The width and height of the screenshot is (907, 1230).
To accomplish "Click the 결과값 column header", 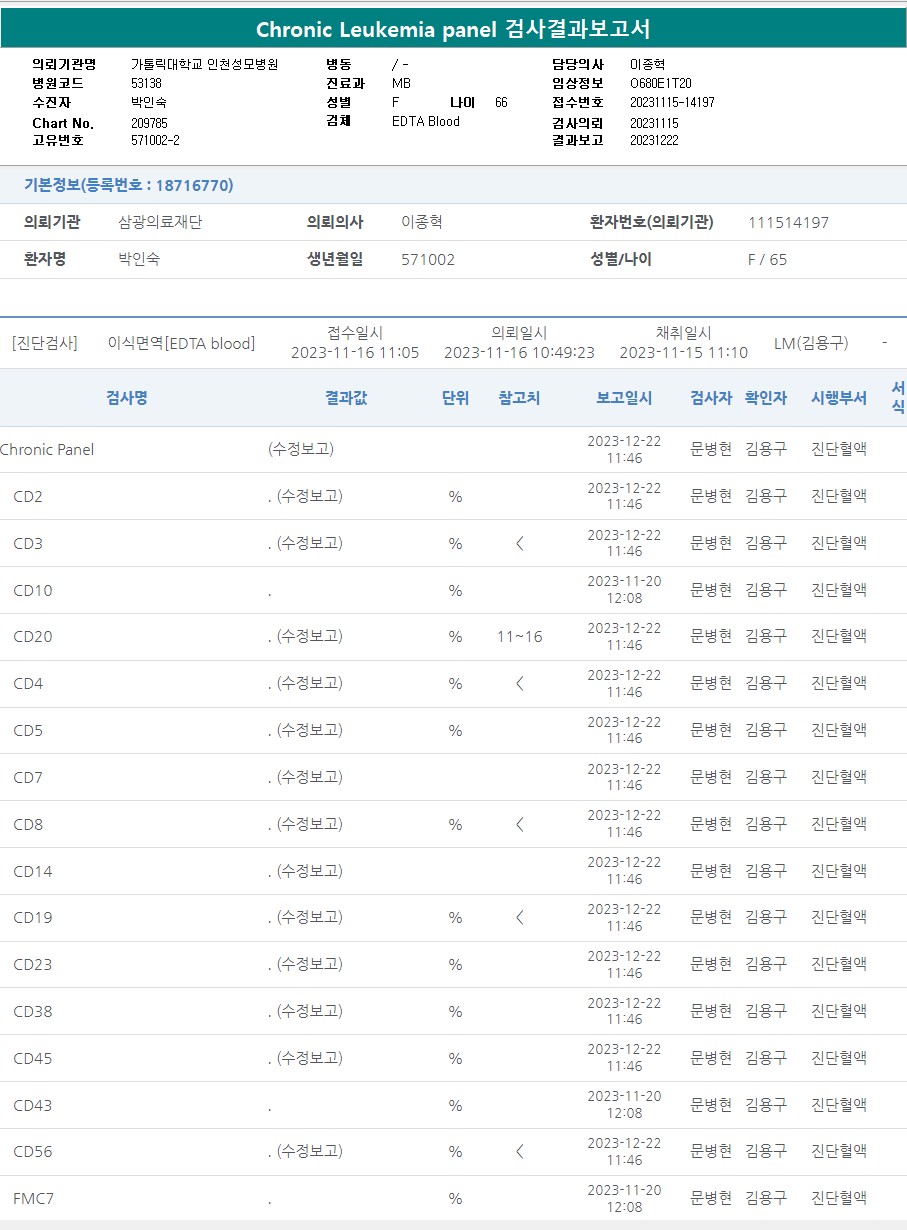I will point(346,398).
